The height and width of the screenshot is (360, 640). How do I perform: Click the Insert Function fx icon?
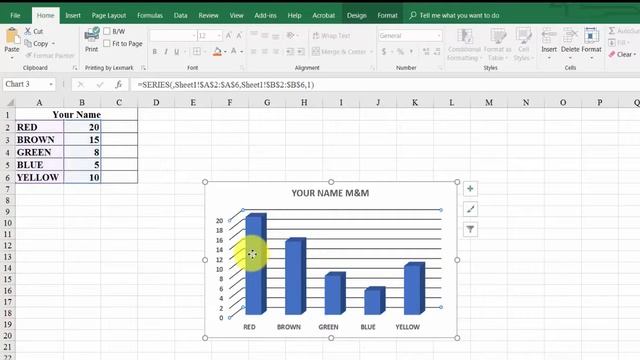click(x=118, y=84)
